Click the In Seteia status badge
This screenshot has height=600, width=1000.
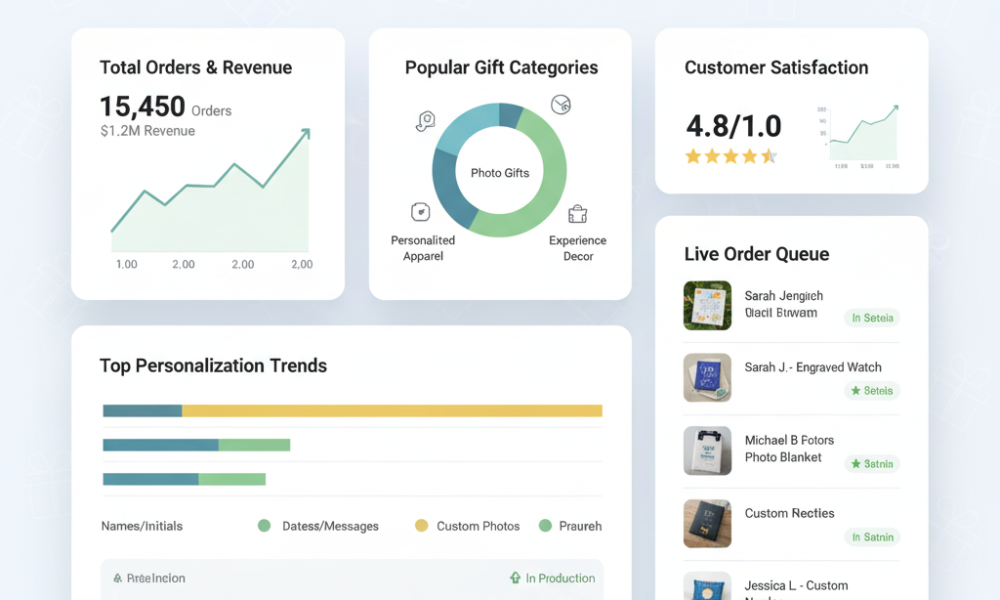[x=872, y=318]
